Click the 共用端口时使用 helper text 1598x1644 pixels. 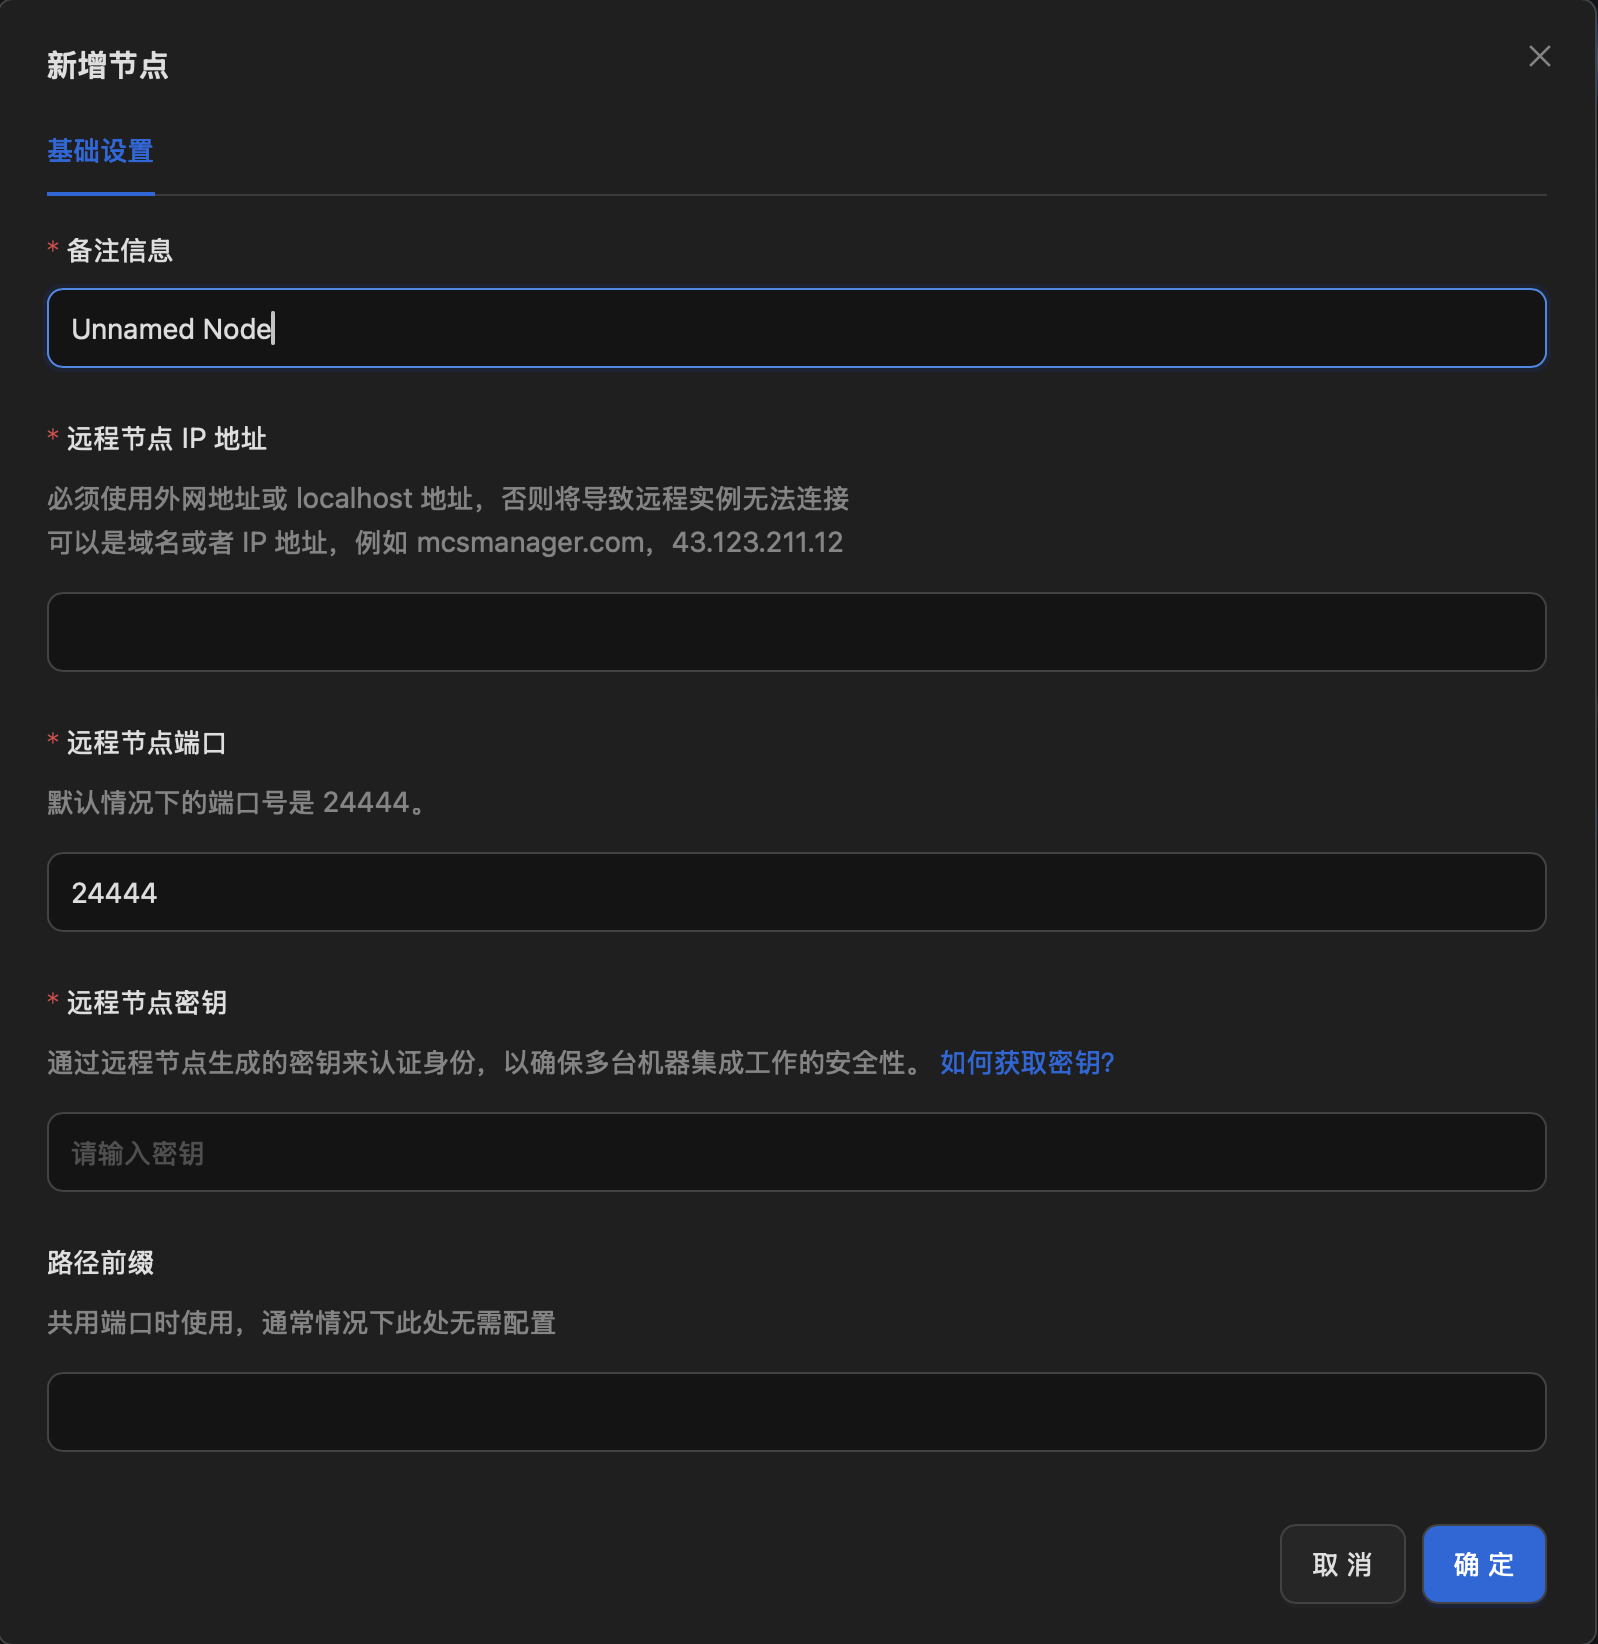click(x=301, y=1323)
